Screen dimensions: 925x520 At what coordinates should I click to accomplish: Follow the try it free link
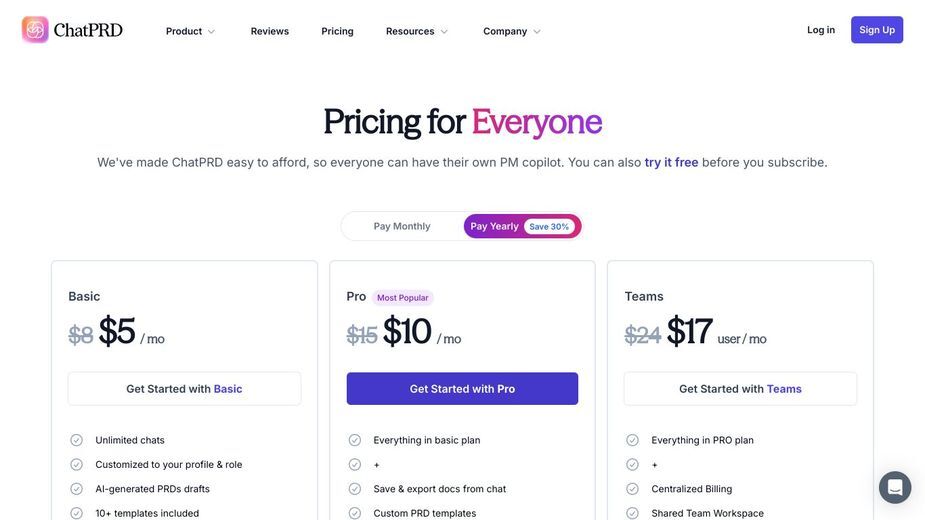pos(671,162)
